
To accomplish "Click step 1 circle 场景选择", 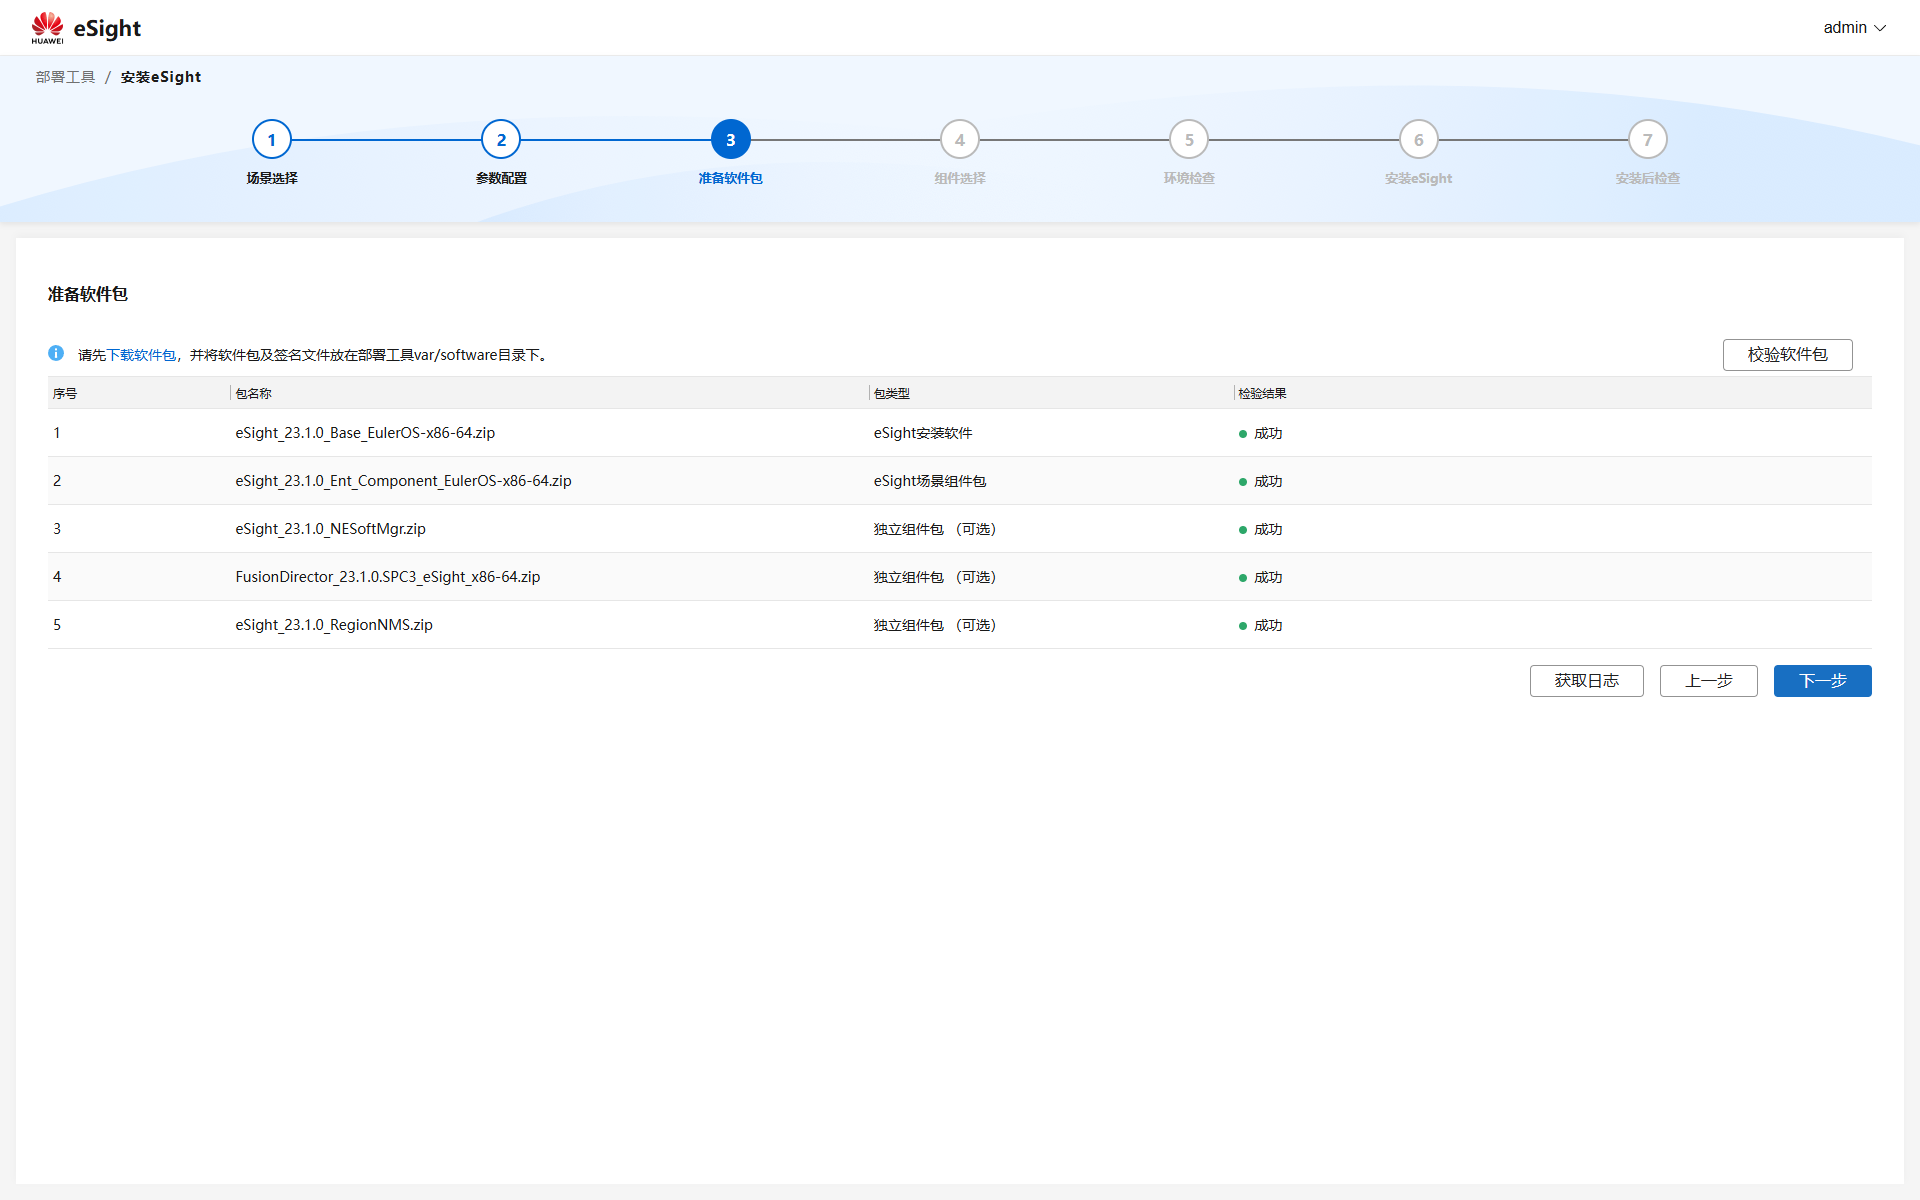I will (271, 140).
